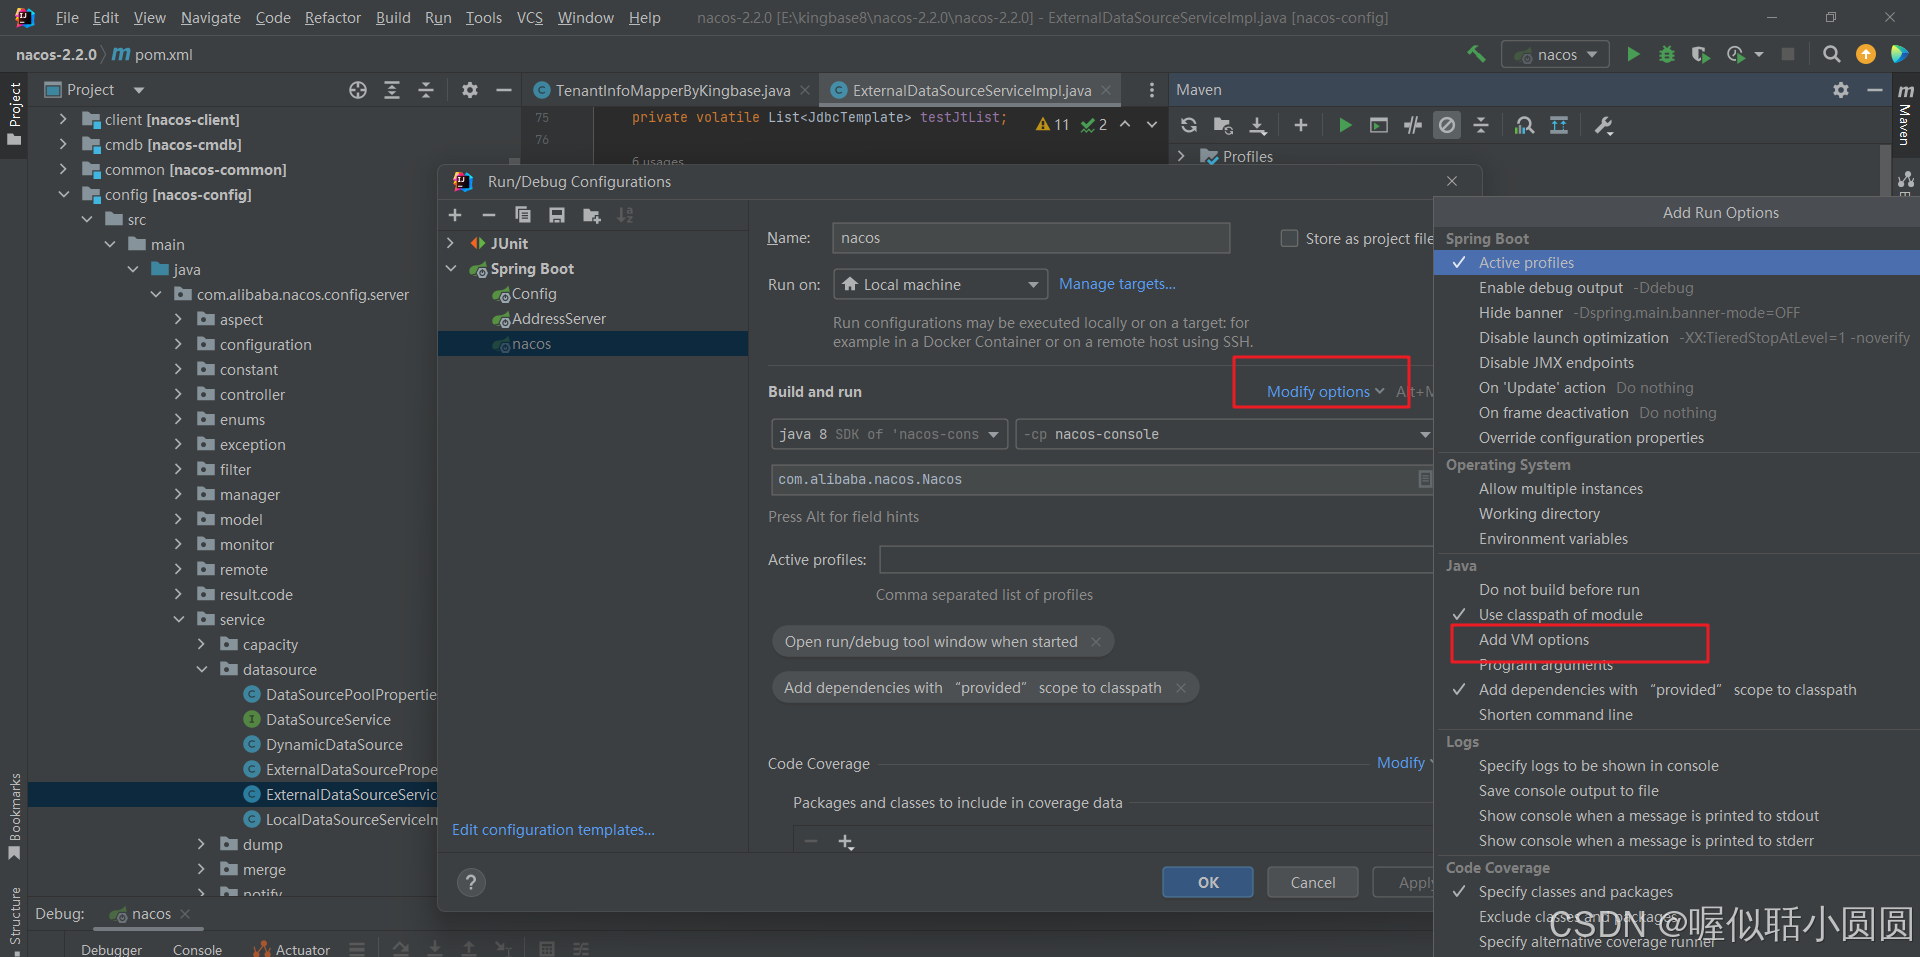The image size is (1920, 957).
Task: Save run configuration with disk icon
Action: (557, 215)
